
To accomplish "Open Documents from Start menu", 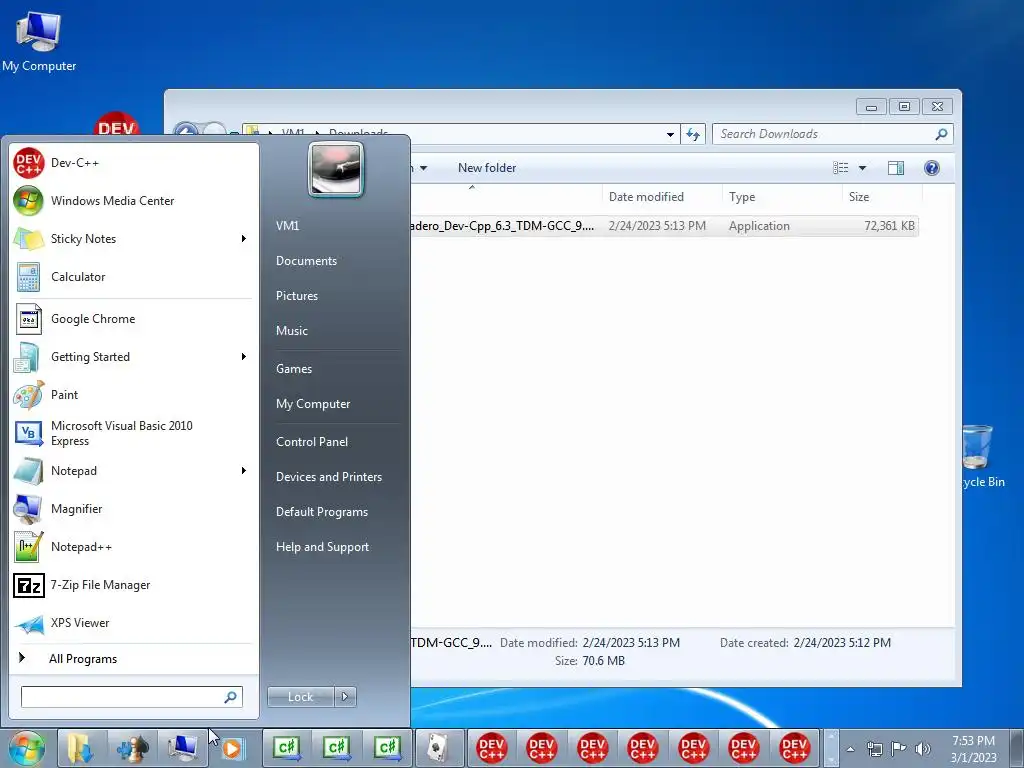I will coord(306,261).
